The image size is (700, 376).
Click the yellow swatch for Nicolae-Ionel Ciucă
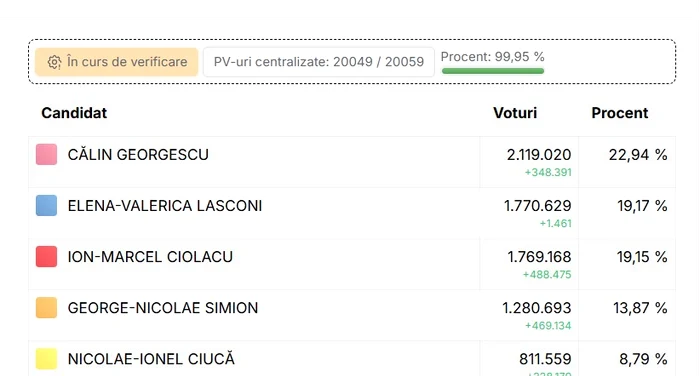point(46,359)
